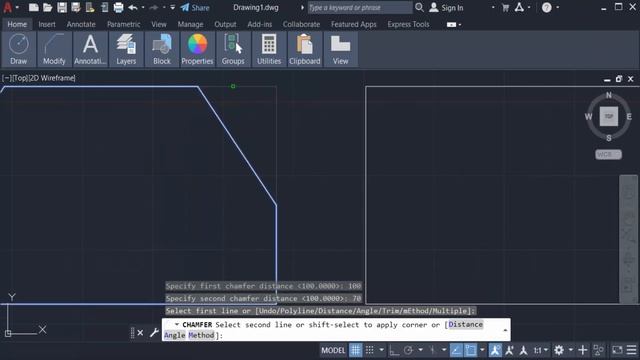This screenshot has height=360, width=640.
Task: Click the command line customize wrench icon
Action: pyautogui.click(x=154, y=333)
